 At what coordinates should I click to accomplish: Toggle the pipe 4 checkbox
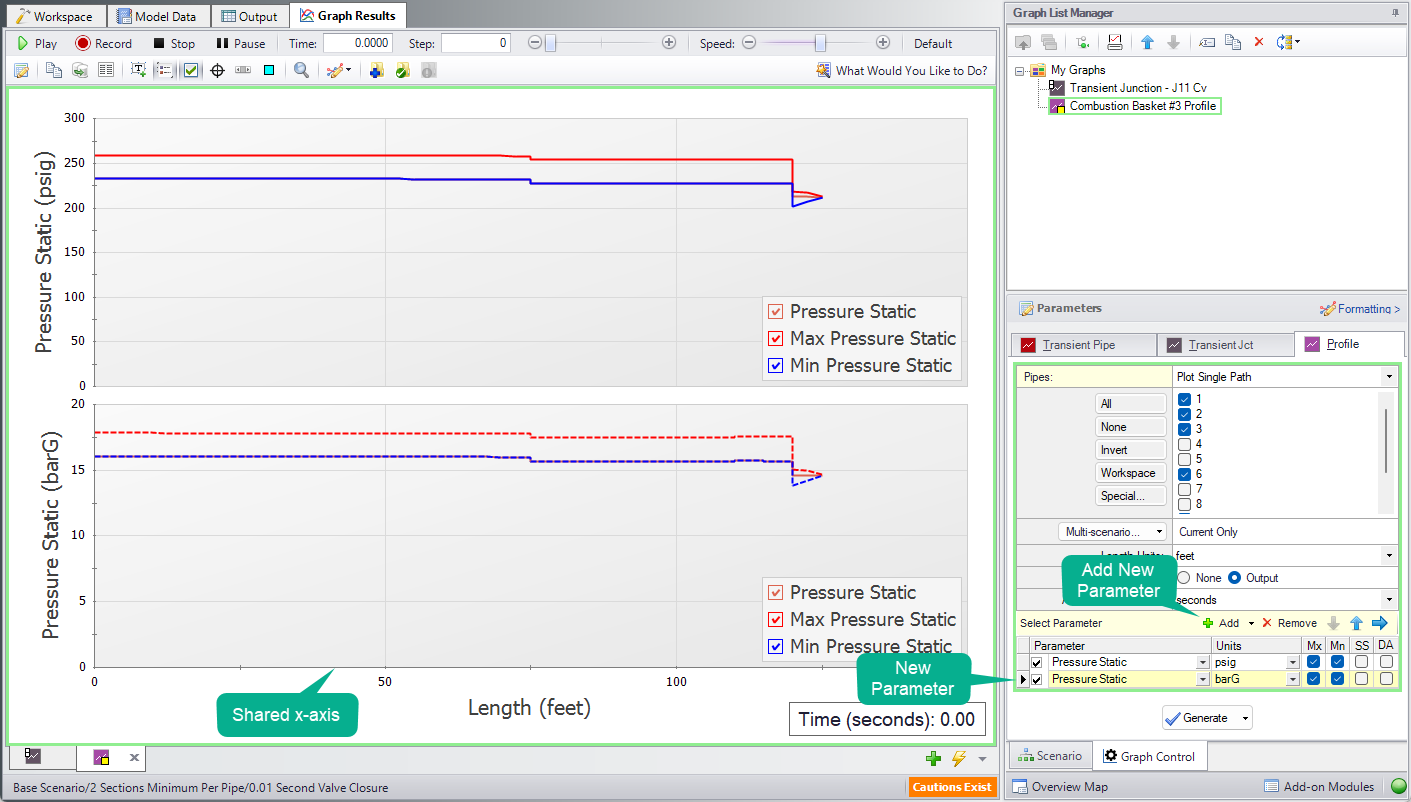tap(1185, 444)
